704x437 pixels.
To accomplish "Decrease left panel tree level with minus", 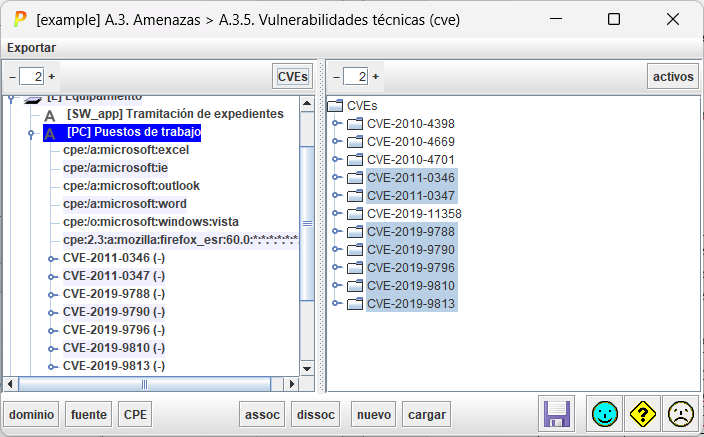I will [13, 77].
